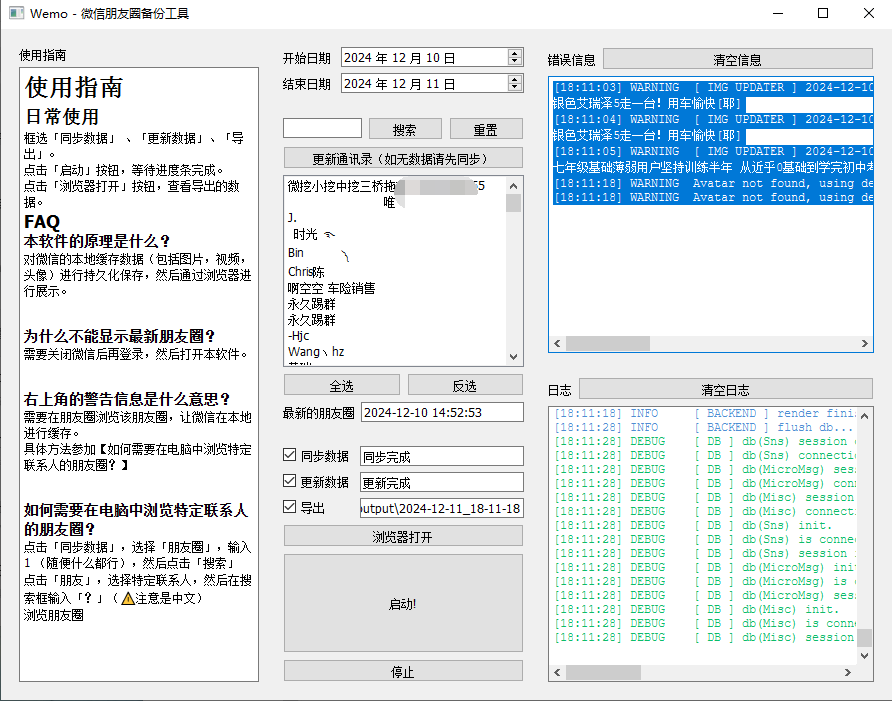
Task: Click the contact search input field
Action: [x=322, y=129]
